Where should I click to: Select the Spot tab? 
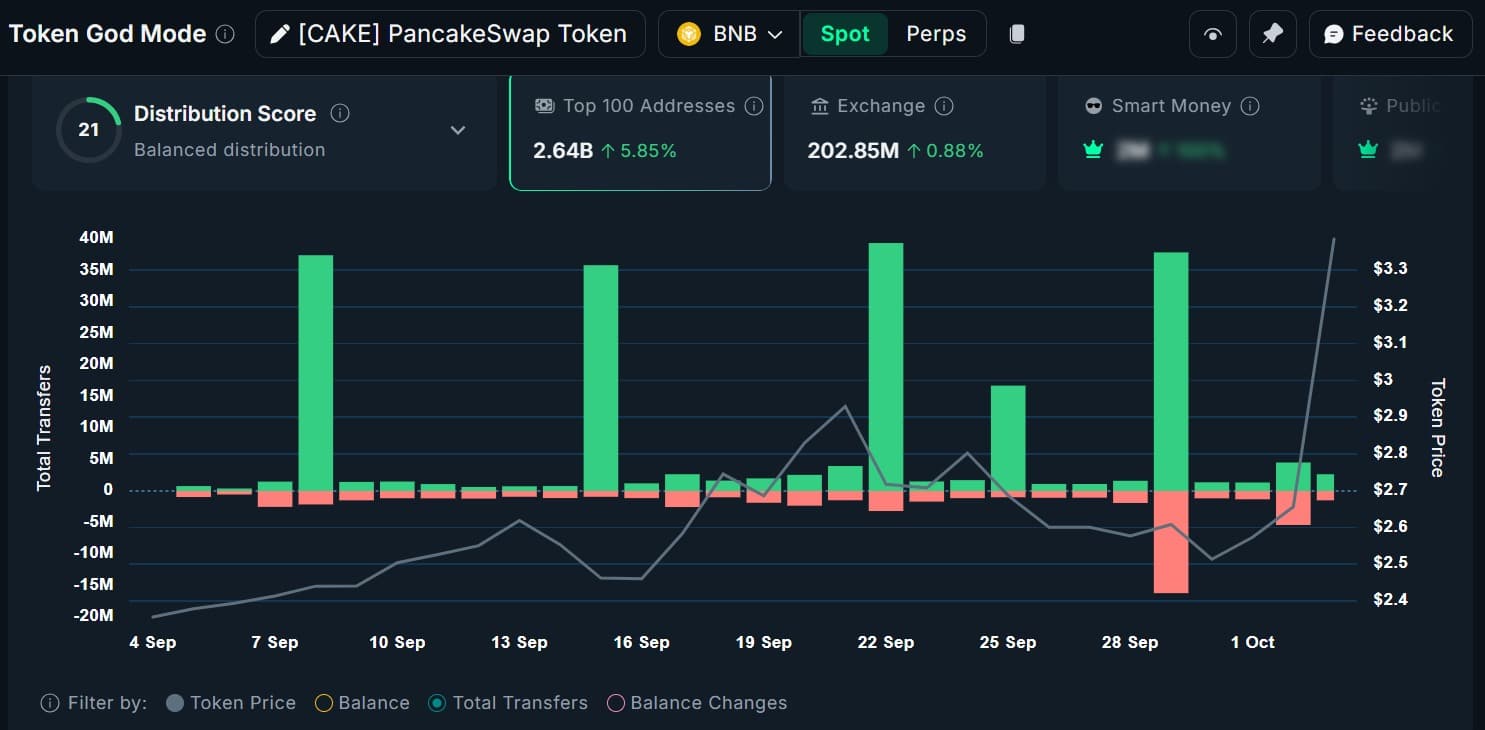[845, 34]
